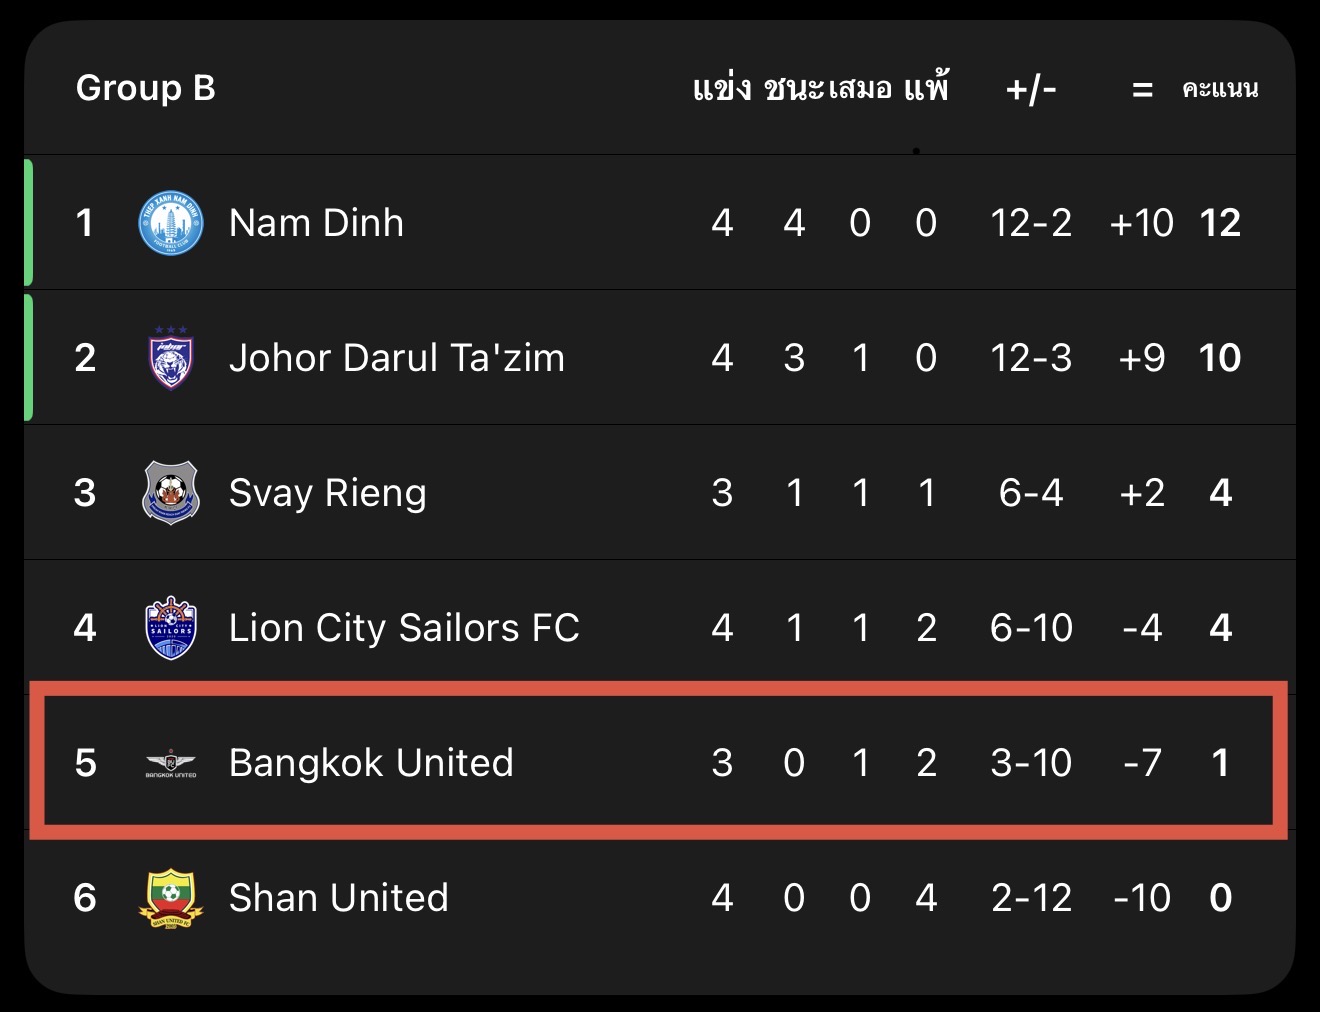Viewport: 1320px width, 1012px height.
Task: Click the Shan United club badge
Action: click(171, 898)
